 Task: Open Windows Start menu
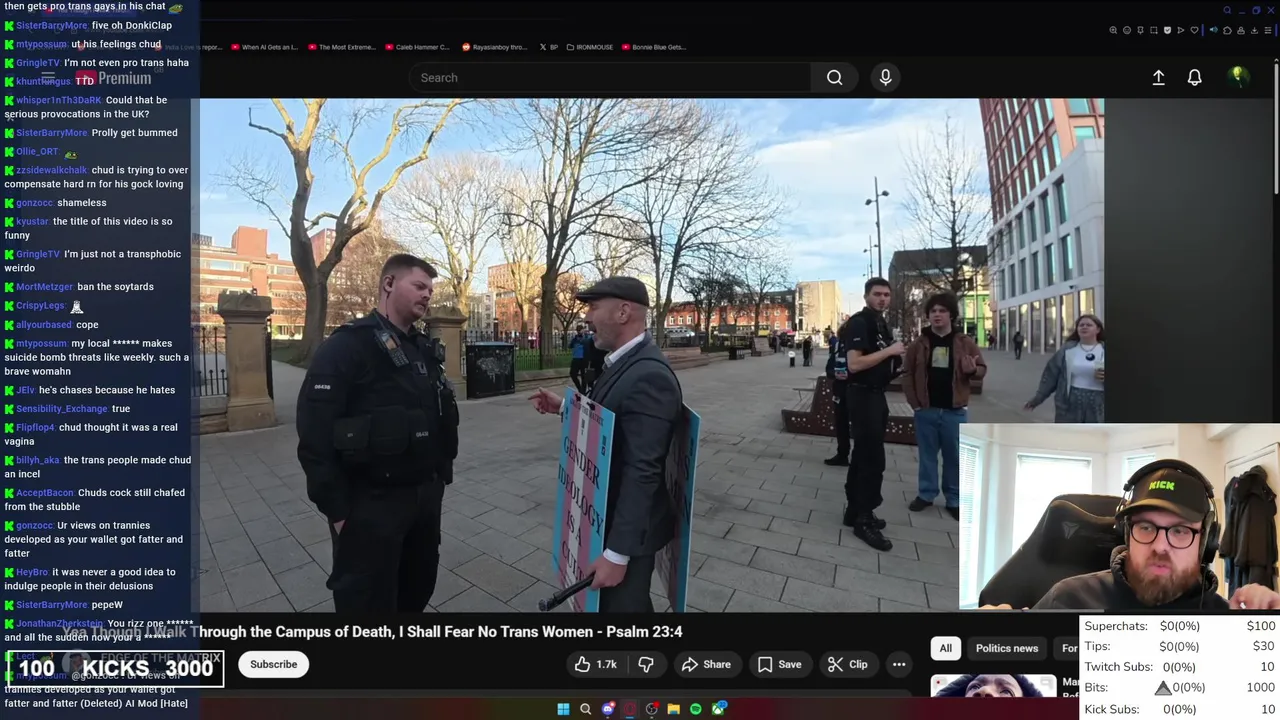563,709
